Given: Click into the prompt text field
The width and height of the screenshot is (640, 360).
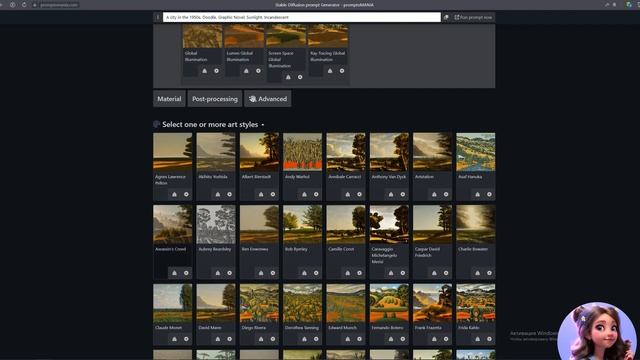Looking at the screenshot, I should tap(302, 17).
